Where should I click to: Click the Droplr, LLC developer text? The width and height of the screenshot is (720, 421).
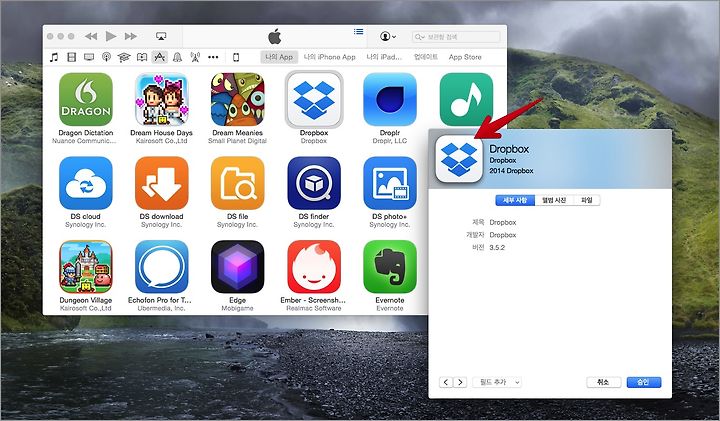(x=390, y=141)
